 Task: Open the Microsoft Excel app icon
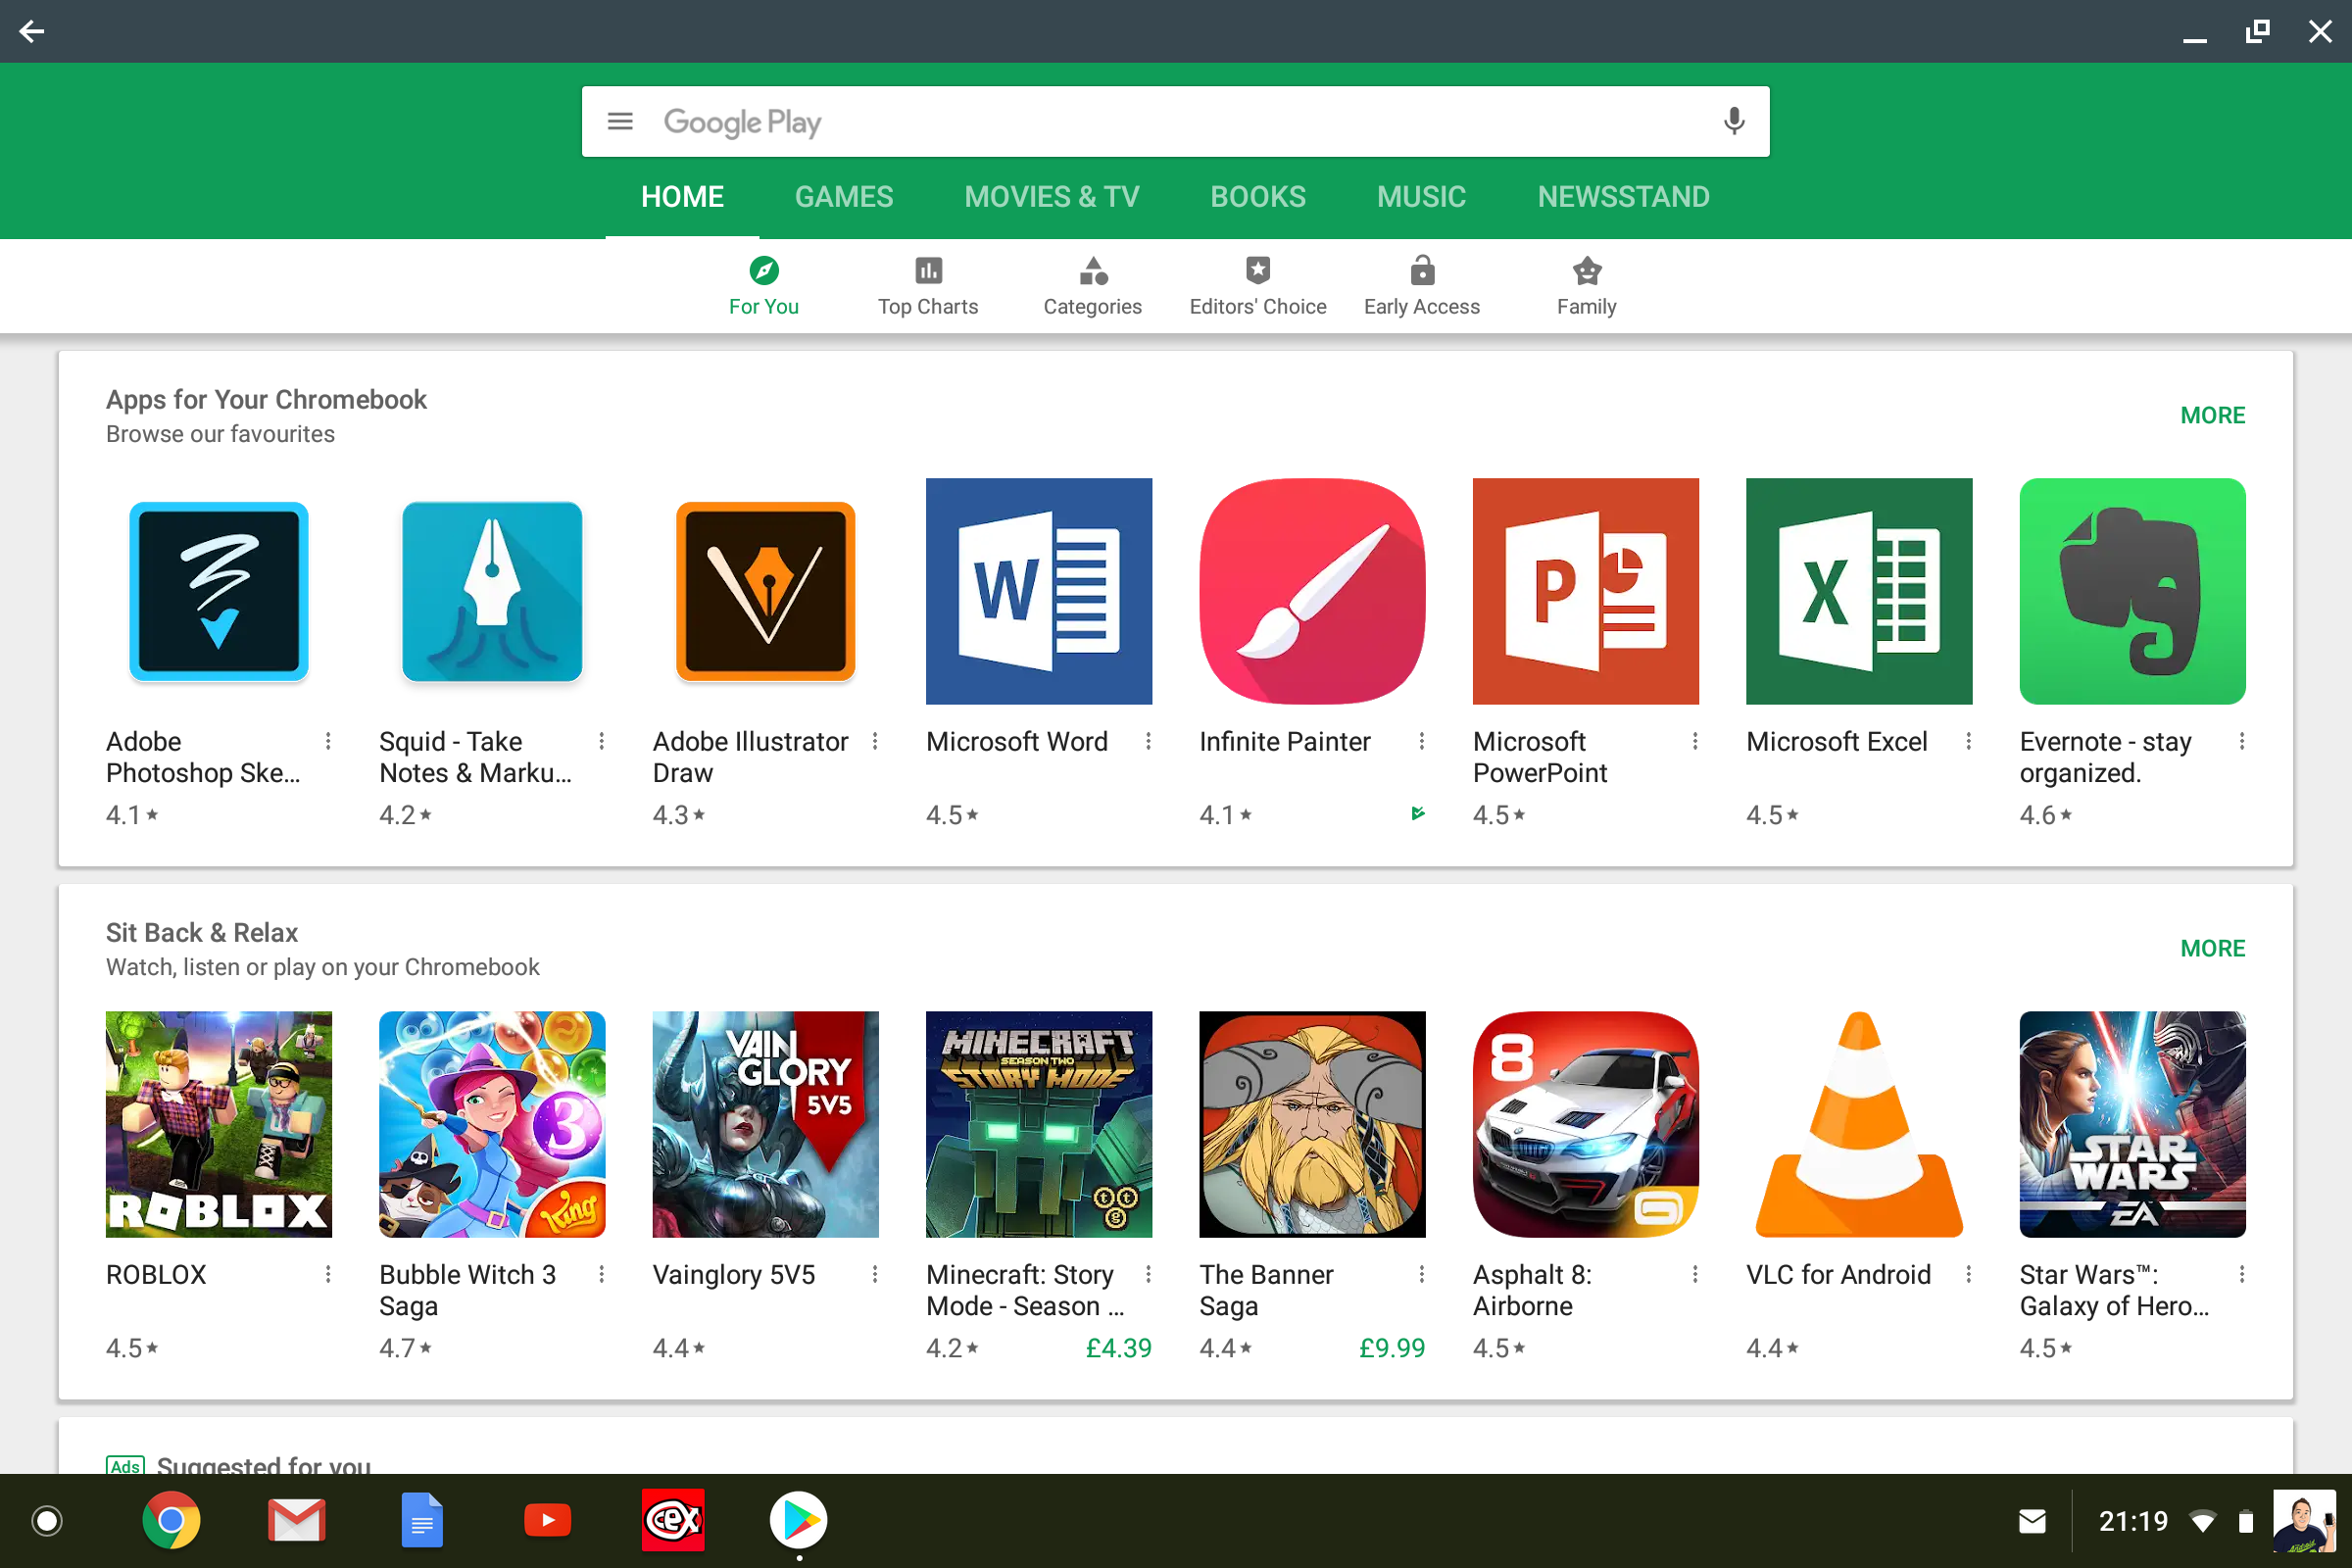[x=1859, y=591]
